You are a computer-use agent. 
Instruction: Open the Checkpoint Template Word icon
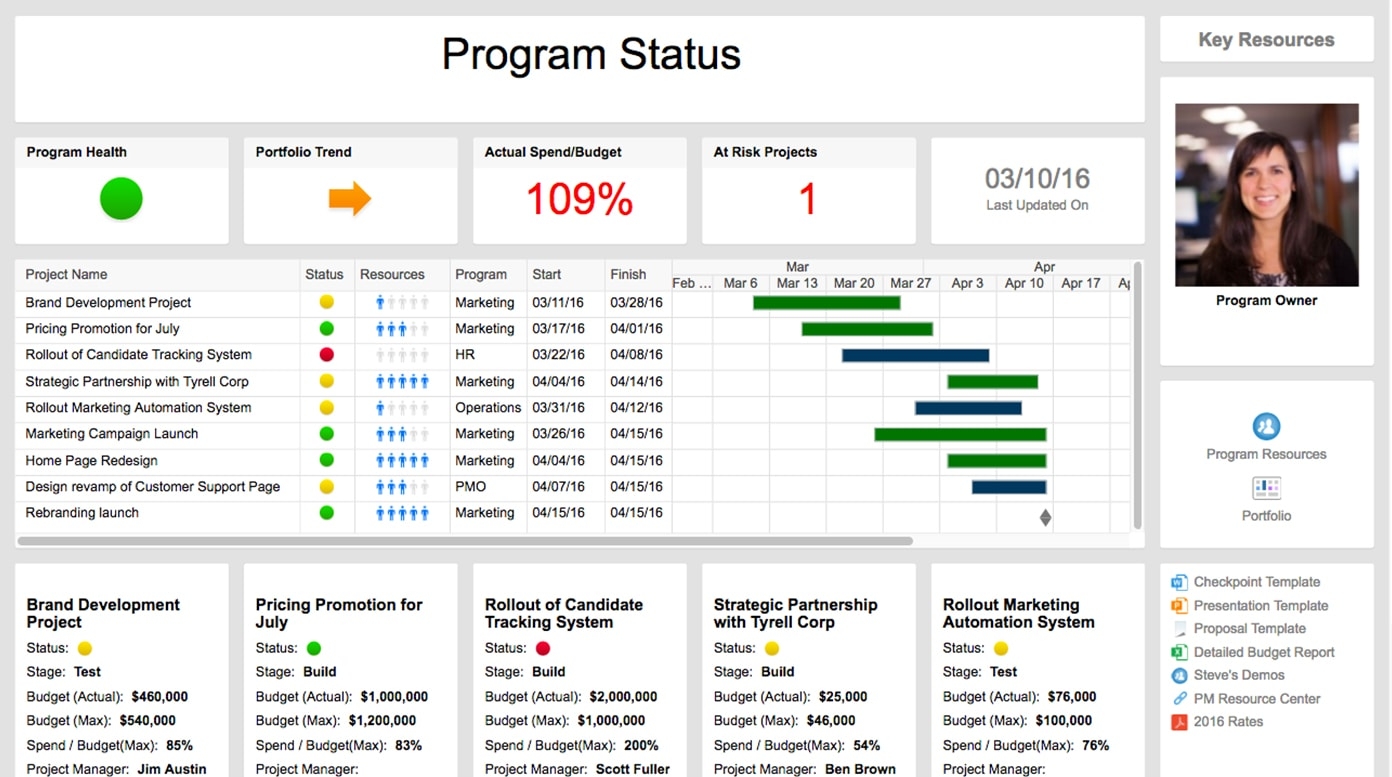pyautogui.click(x=1179, y=581)
